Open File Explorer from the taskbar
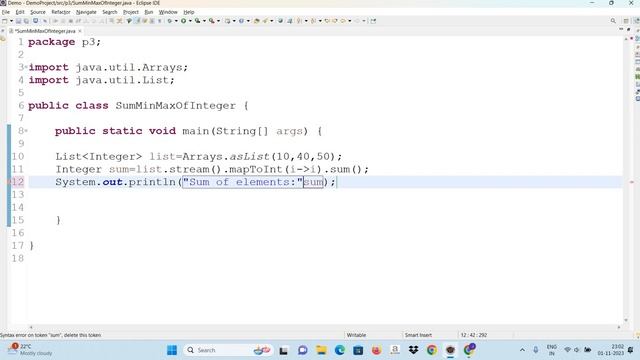Image resolution: width=640 pixels, height=360 pixels. (321, 350)
